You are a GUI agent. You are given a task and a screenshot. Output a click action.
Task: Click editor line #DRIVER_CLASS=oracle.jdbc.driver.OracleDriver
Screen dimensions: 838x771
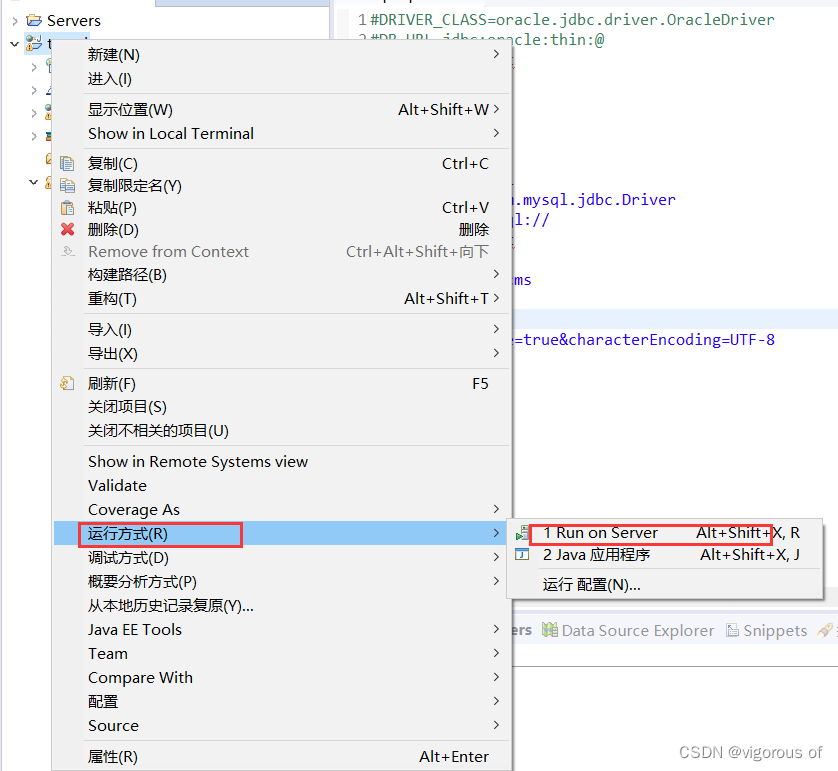572,20
